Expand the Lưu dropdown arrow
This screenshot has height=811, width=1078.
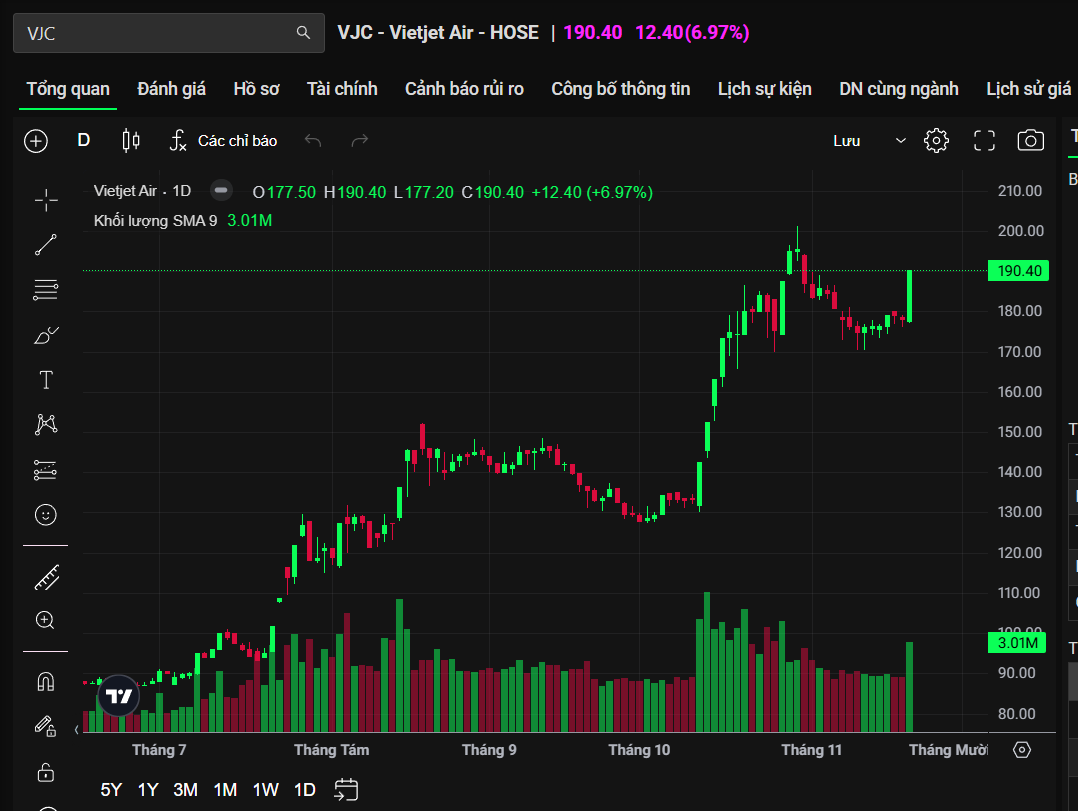900,141
